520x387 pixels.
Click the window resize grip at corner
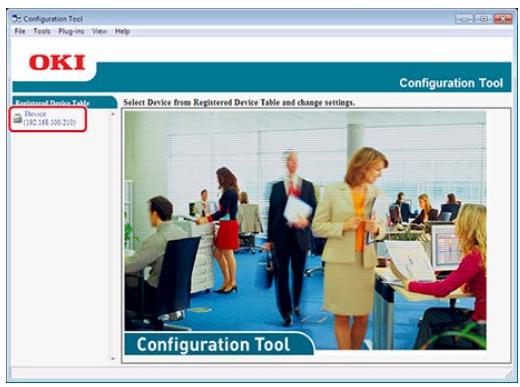point(509,374)
